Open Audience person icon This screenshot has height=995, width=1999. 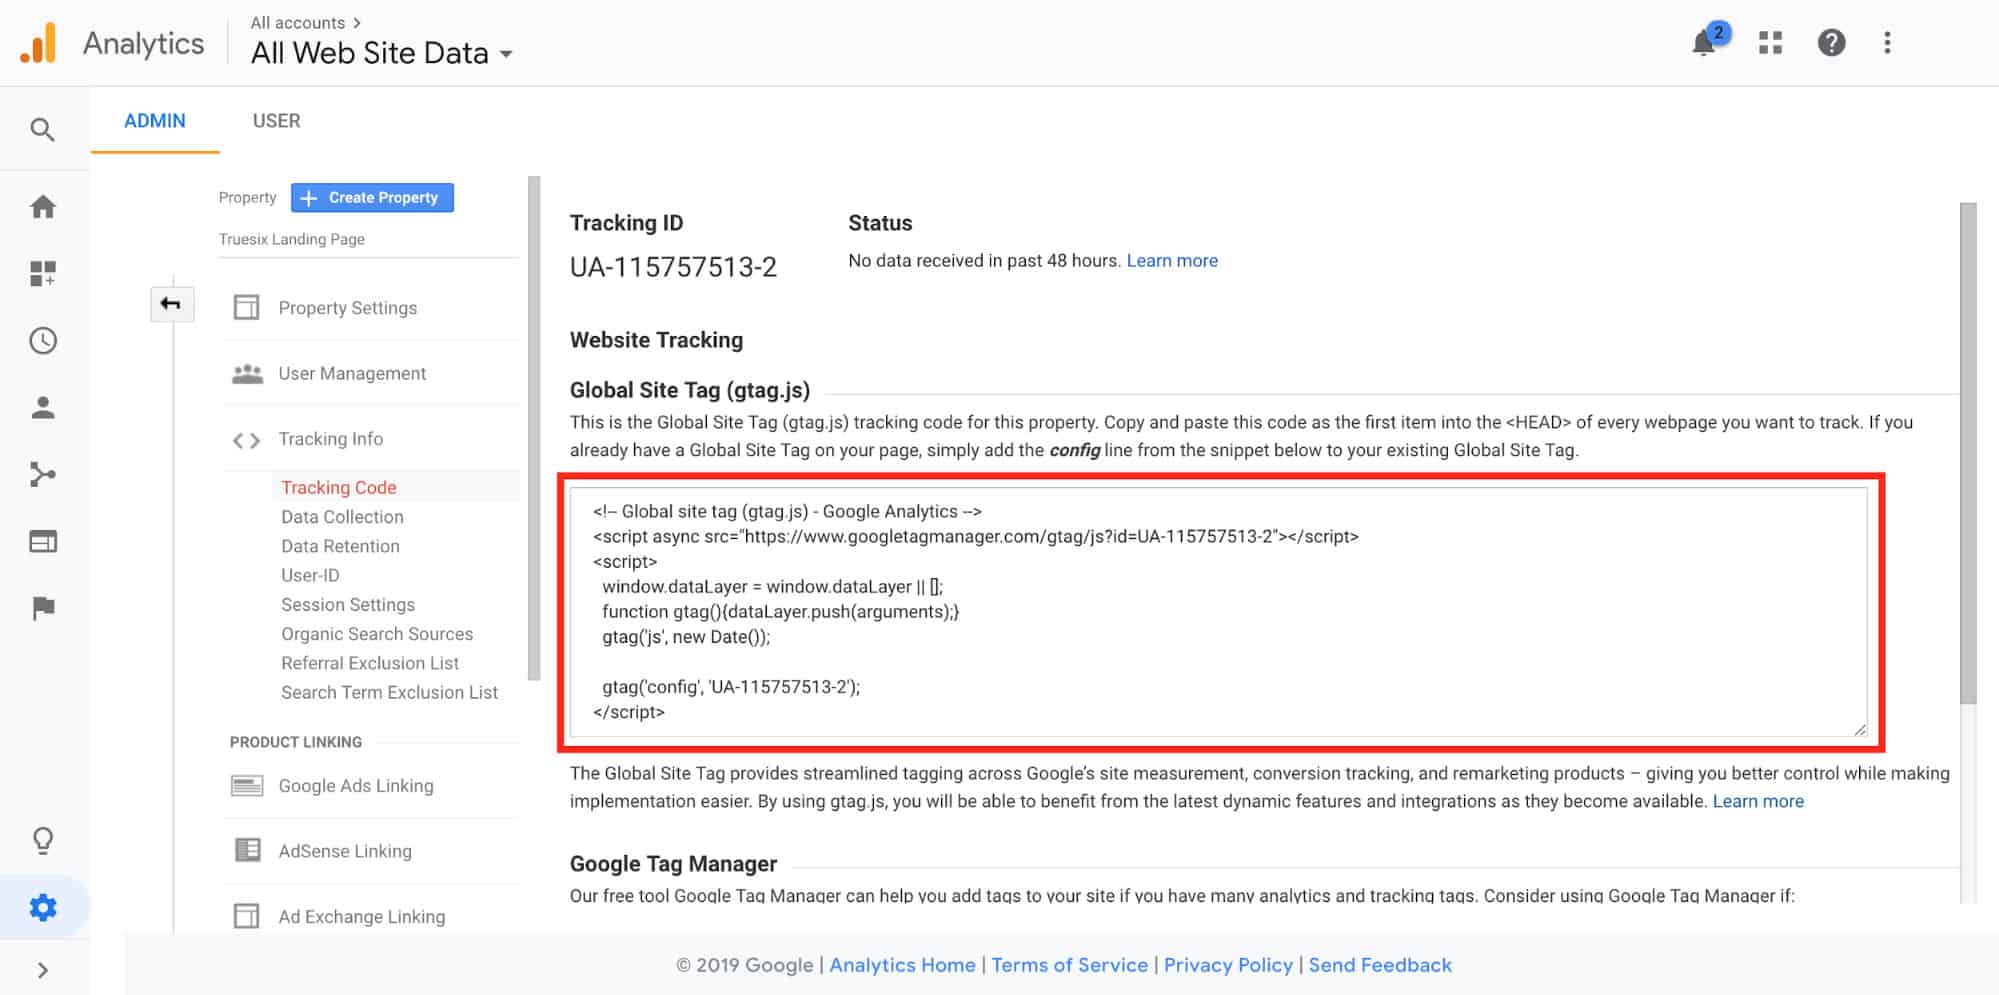(x=43, y=408)
